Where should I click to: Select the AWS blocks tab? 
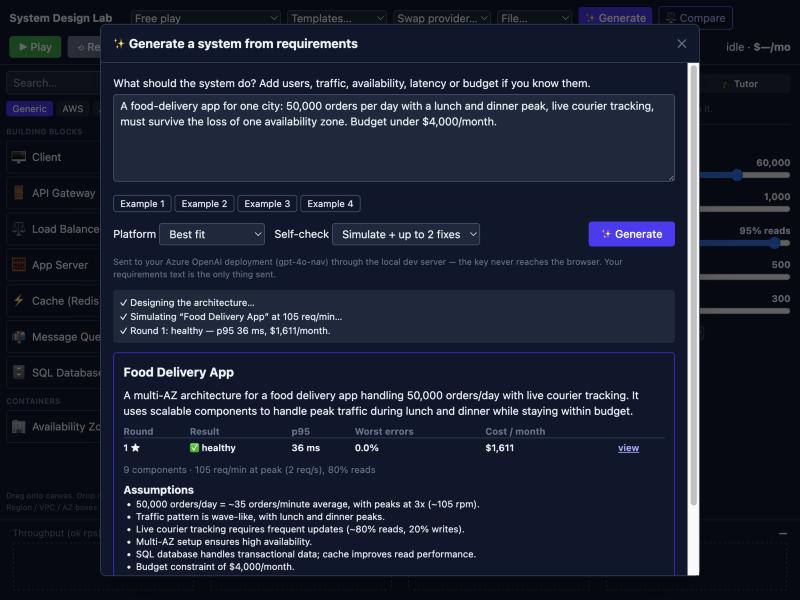[72, 109]
